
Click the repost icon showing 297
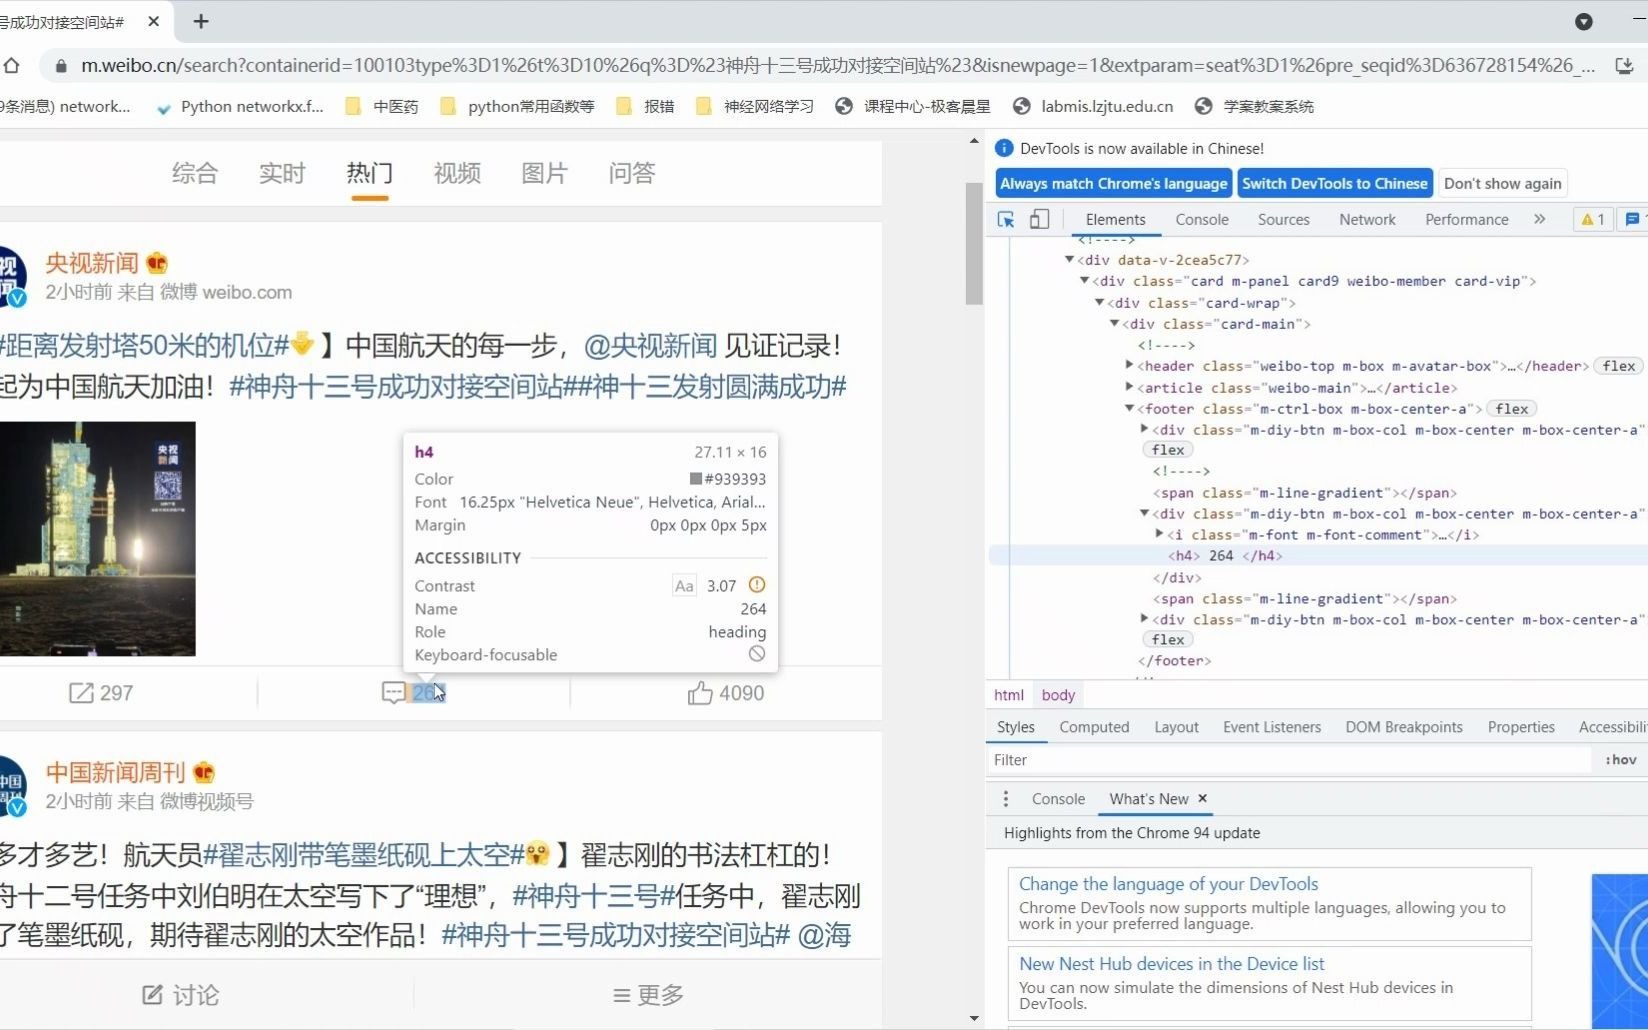[x=80, y=693]
